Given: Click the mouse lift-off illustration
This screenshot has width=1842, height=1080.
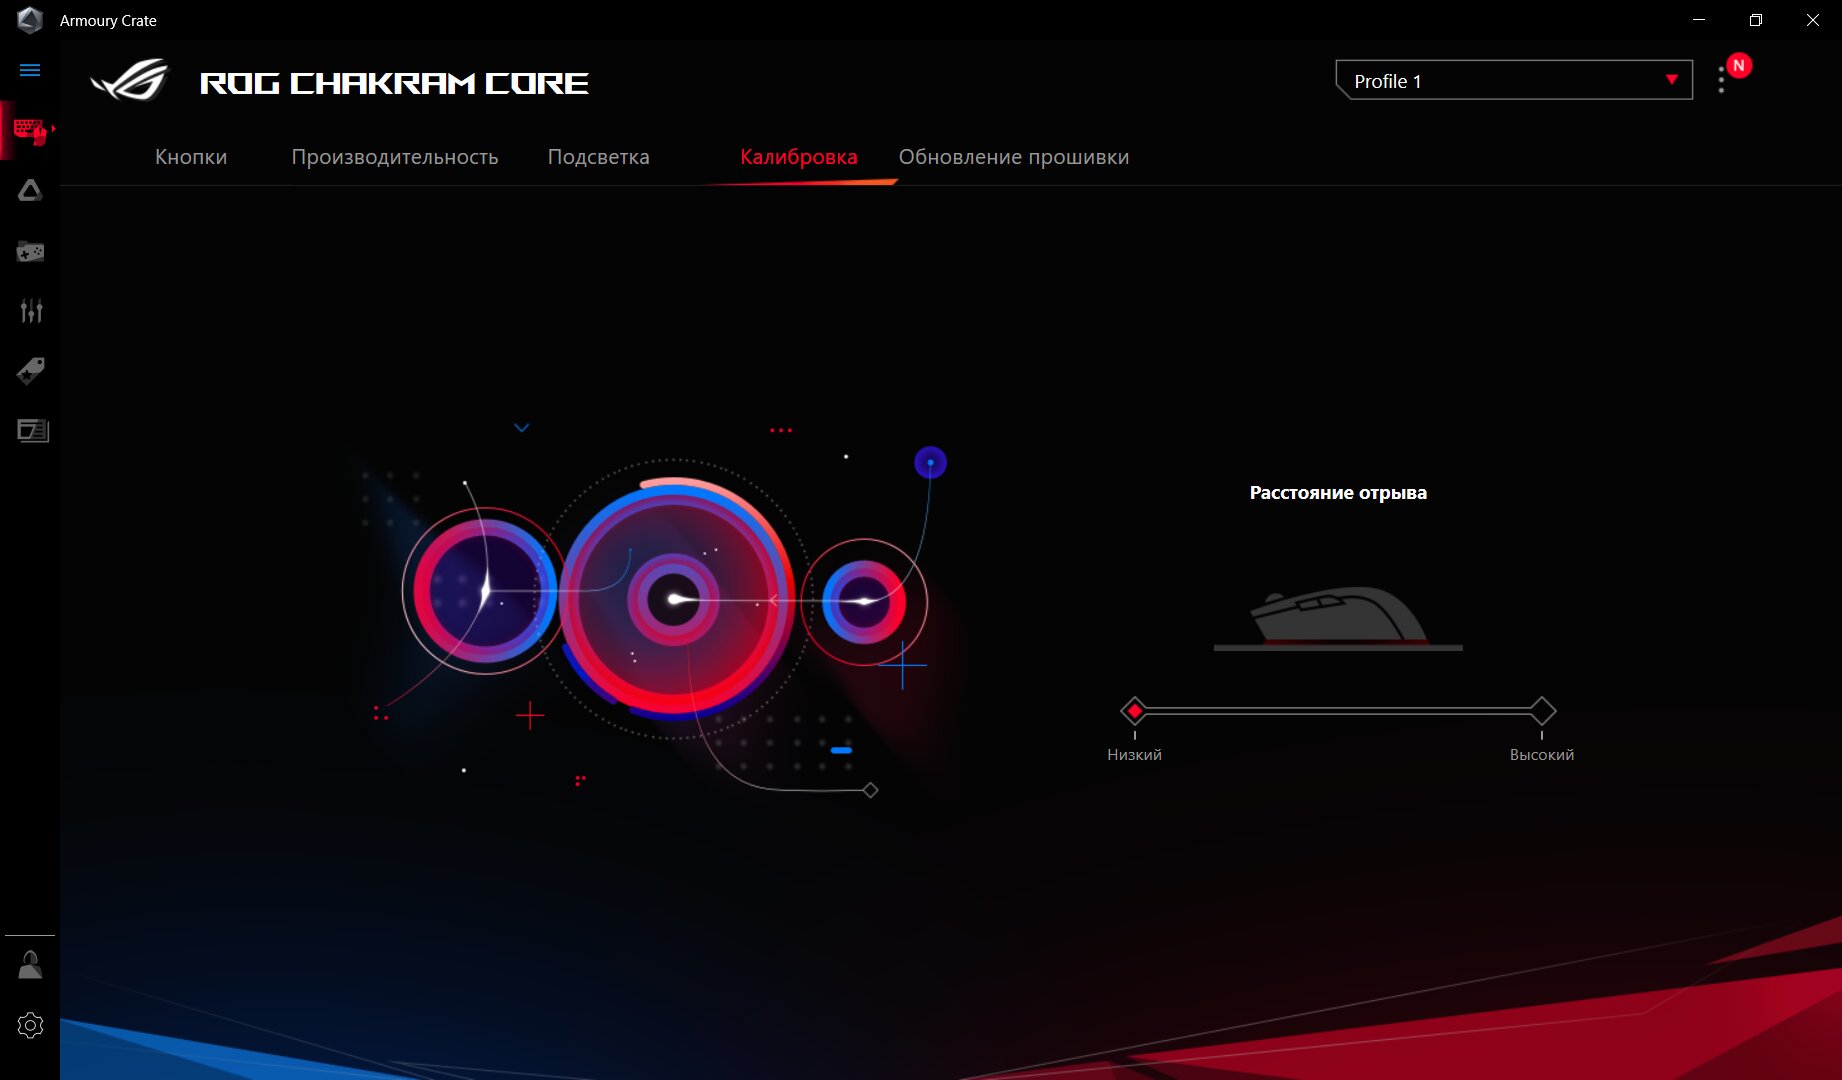Looking at the screenshot, I should [1338, 618].
